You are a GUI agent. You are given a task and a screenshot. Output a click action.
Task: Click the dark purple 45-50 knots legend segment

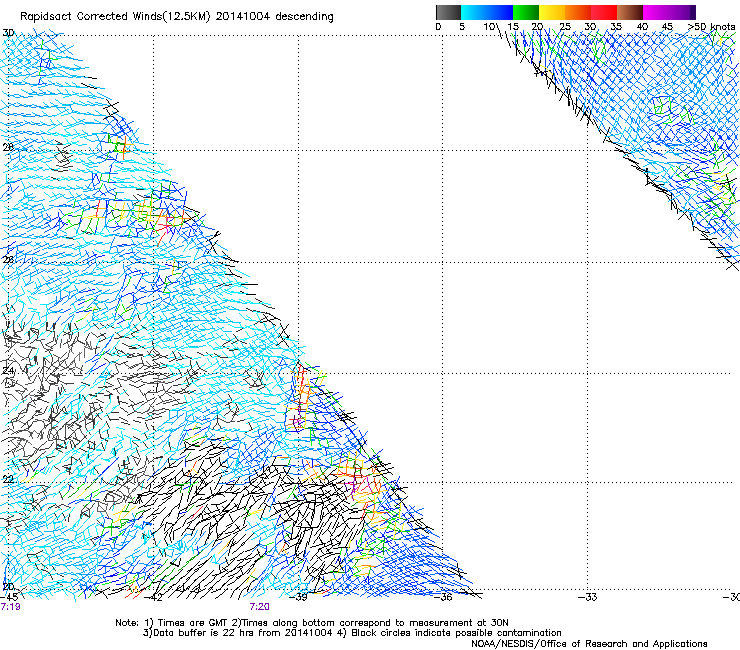[682, 12]
